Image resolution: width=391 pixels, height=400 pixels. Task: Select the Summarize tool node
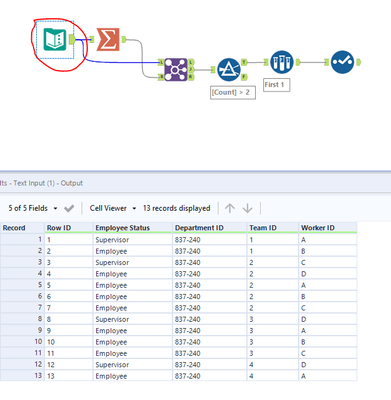pos(108,40)
